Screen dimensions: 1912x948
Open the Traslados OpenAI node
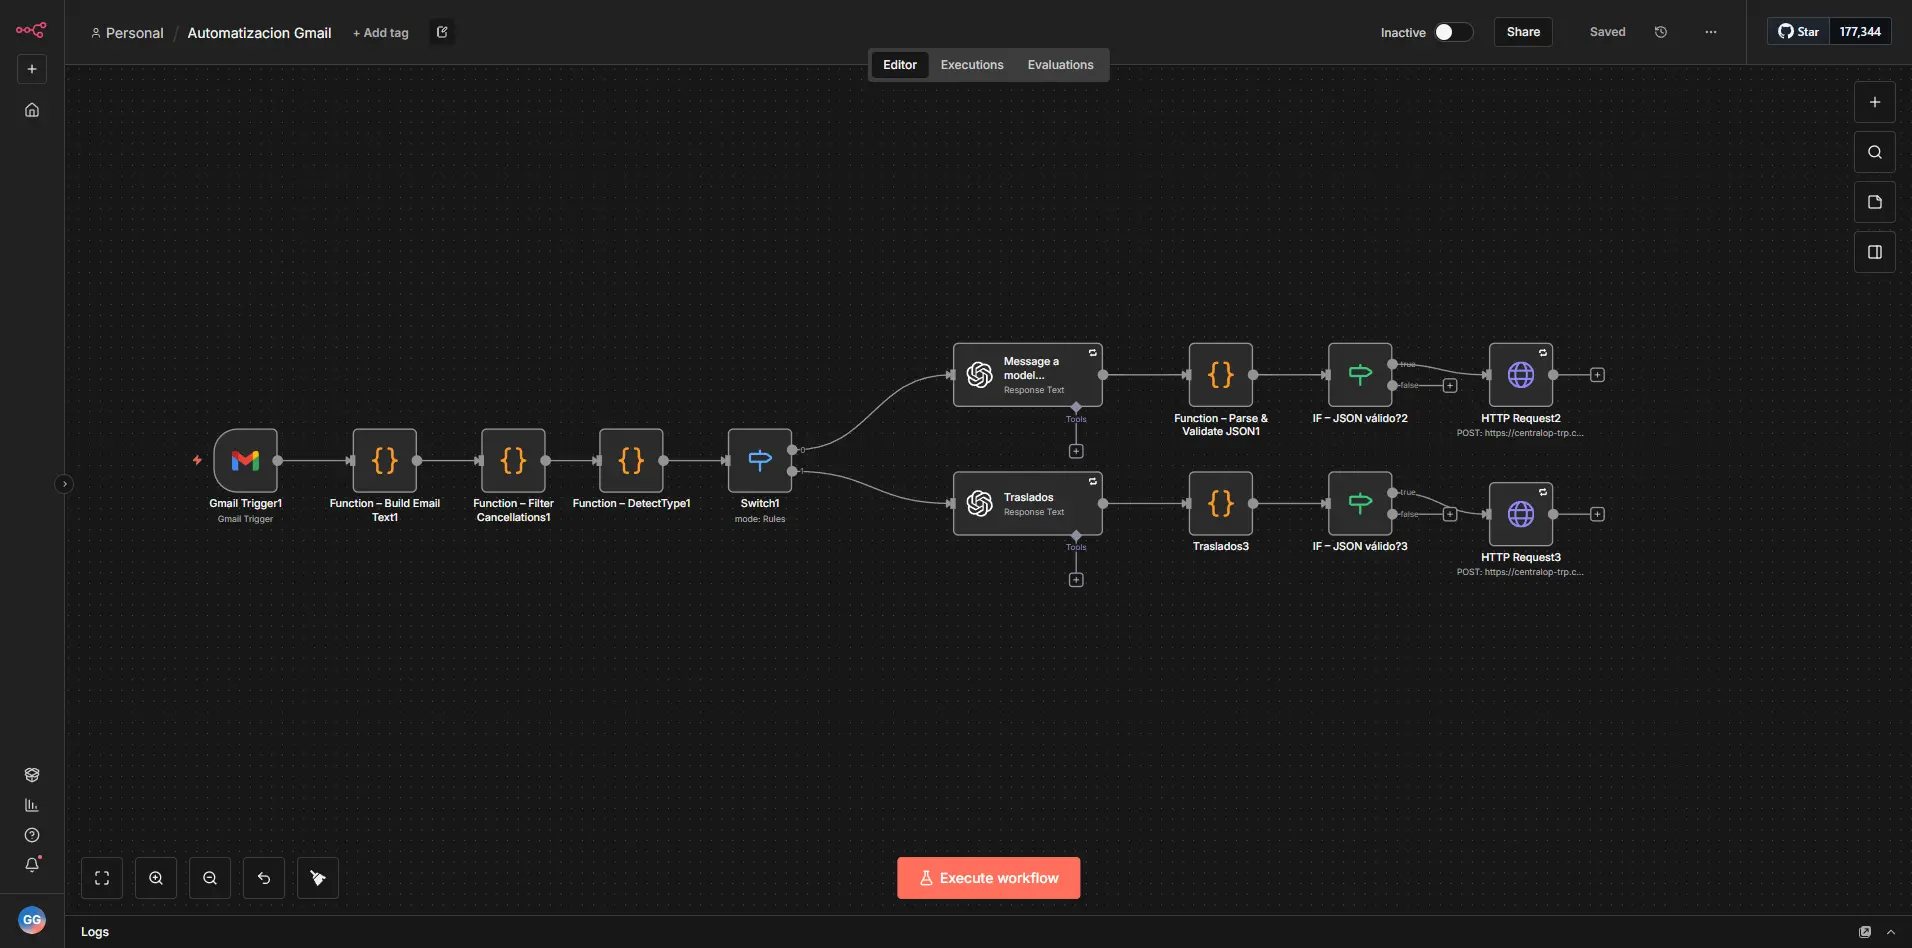(x=1027, y=504)
